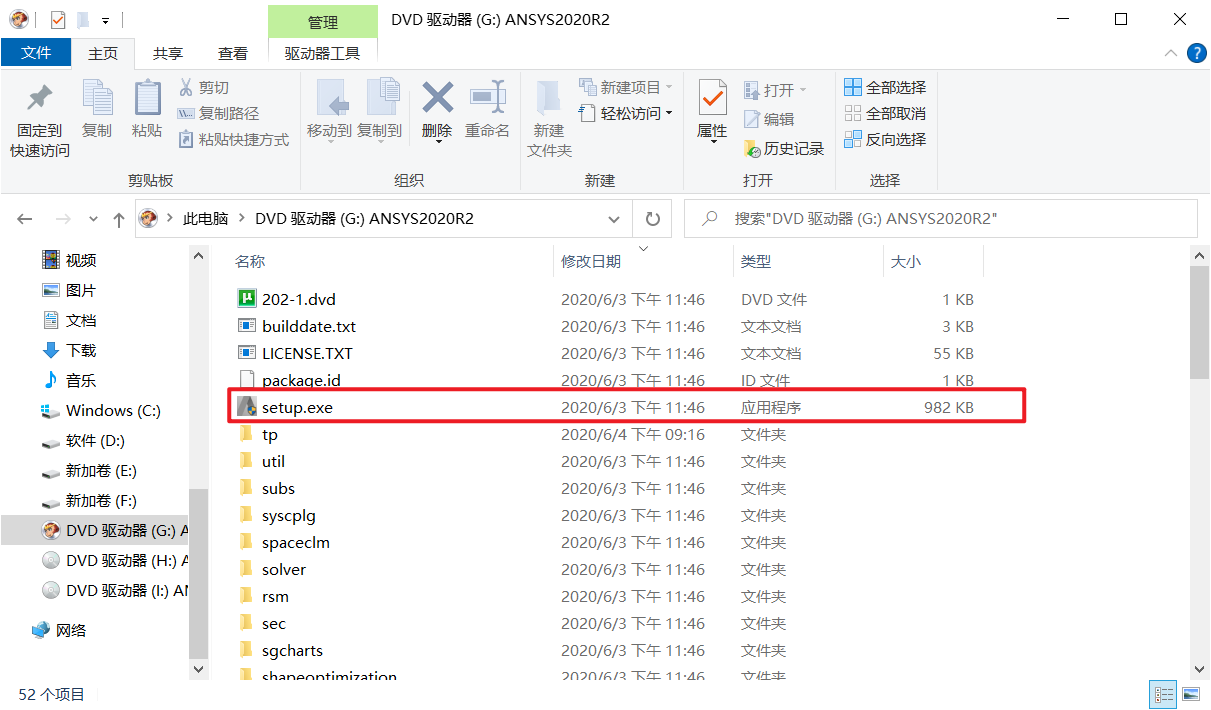Open the recent locations dropdown chevron

point(94,219)
